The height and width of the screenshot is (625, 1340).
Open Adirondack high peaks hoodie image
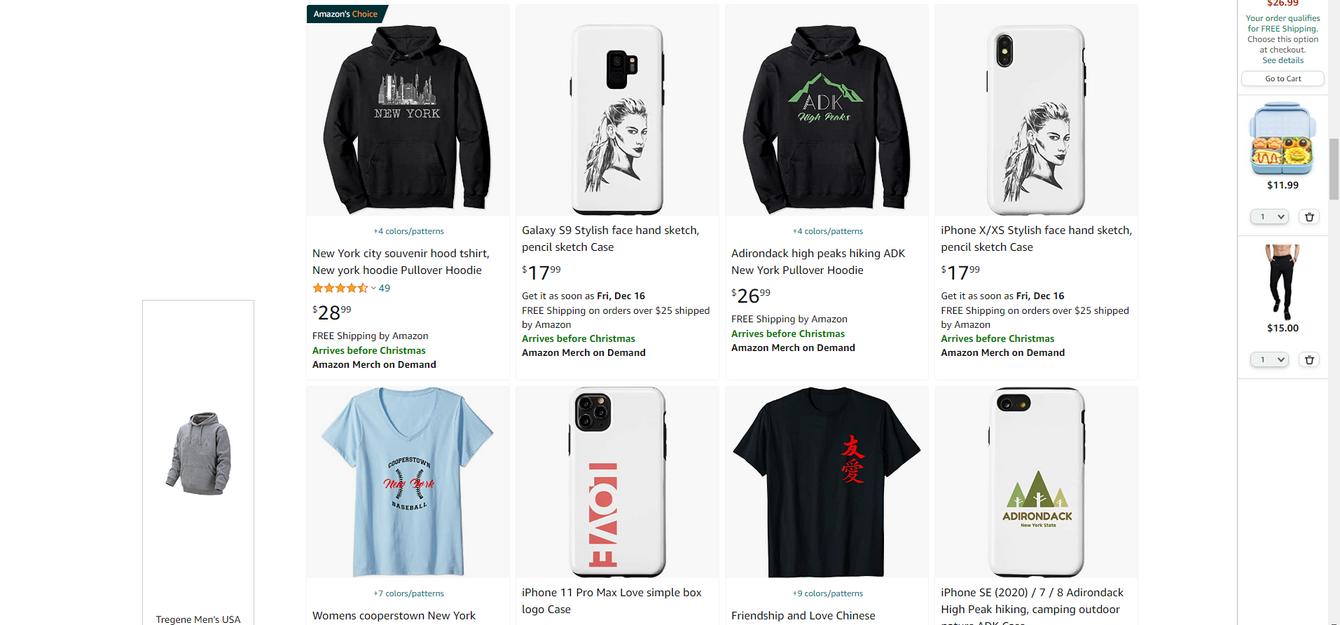(x=826, y=110)
